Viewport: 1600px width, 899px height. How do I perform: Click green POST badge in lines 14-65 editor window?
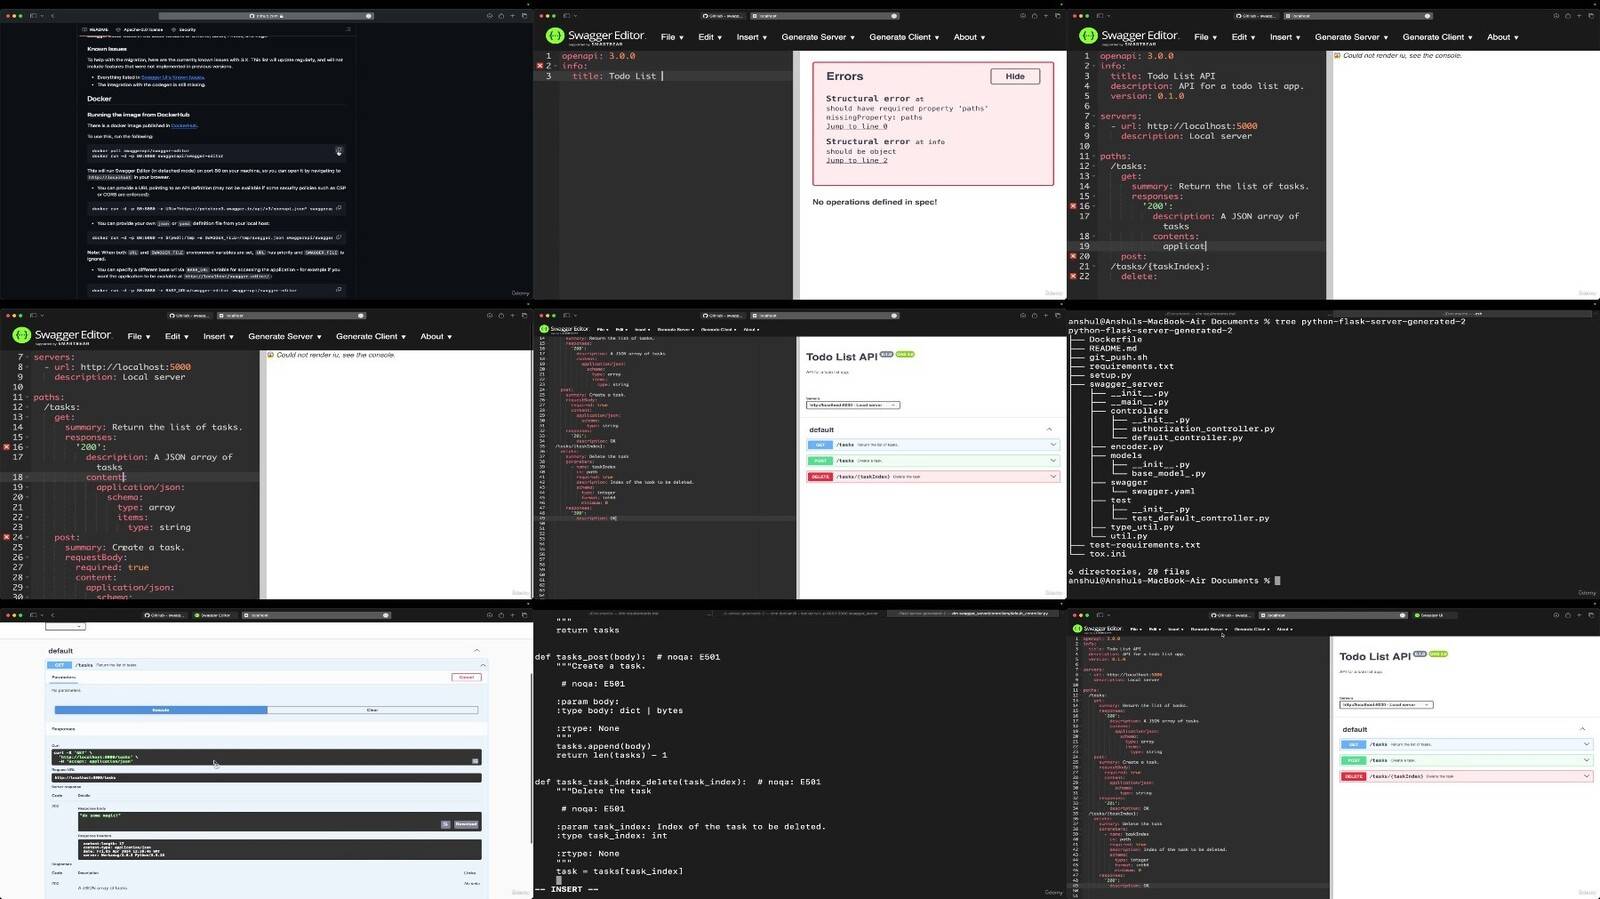820,461
